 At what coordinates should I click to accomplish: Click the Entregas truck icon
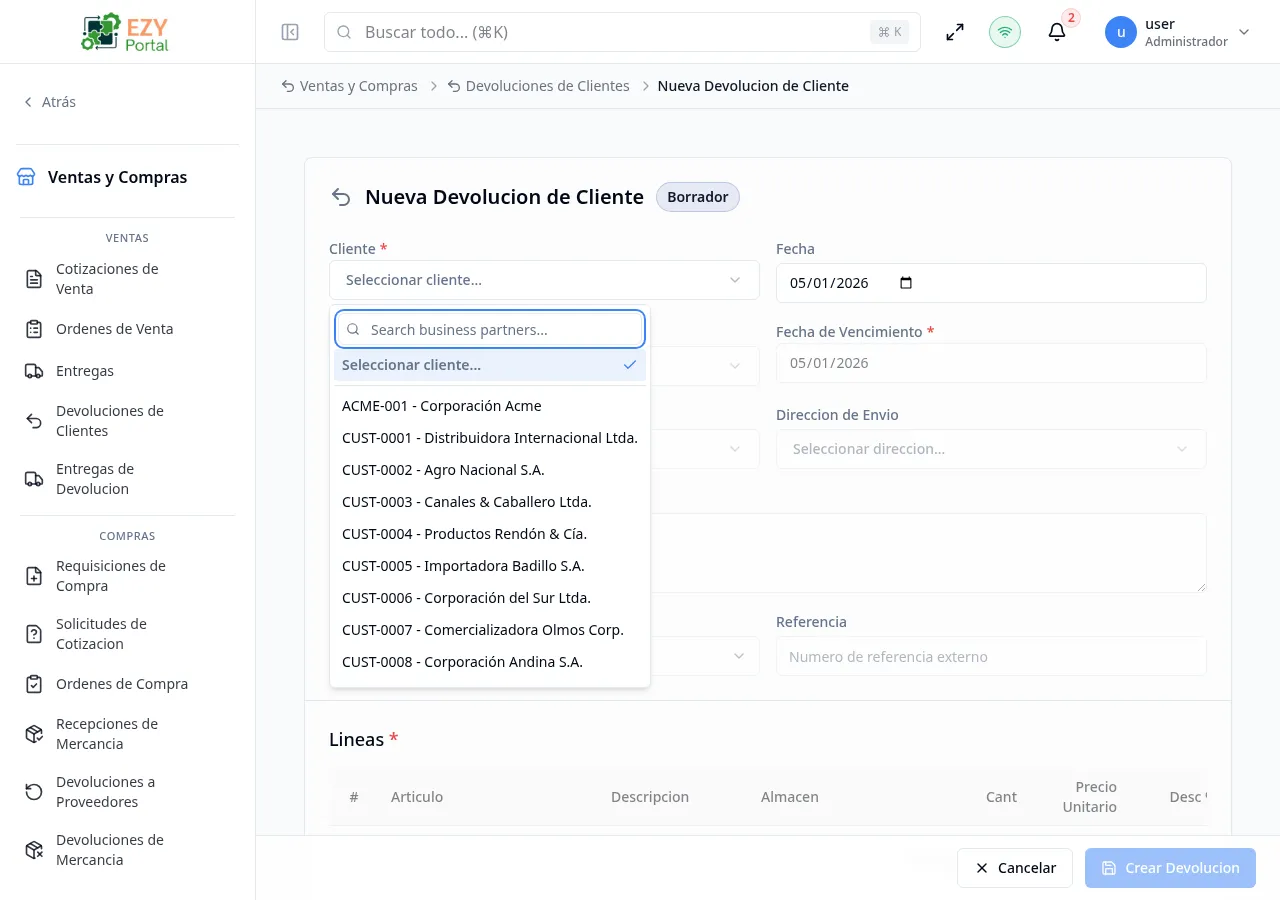click(x=34, y=371)
